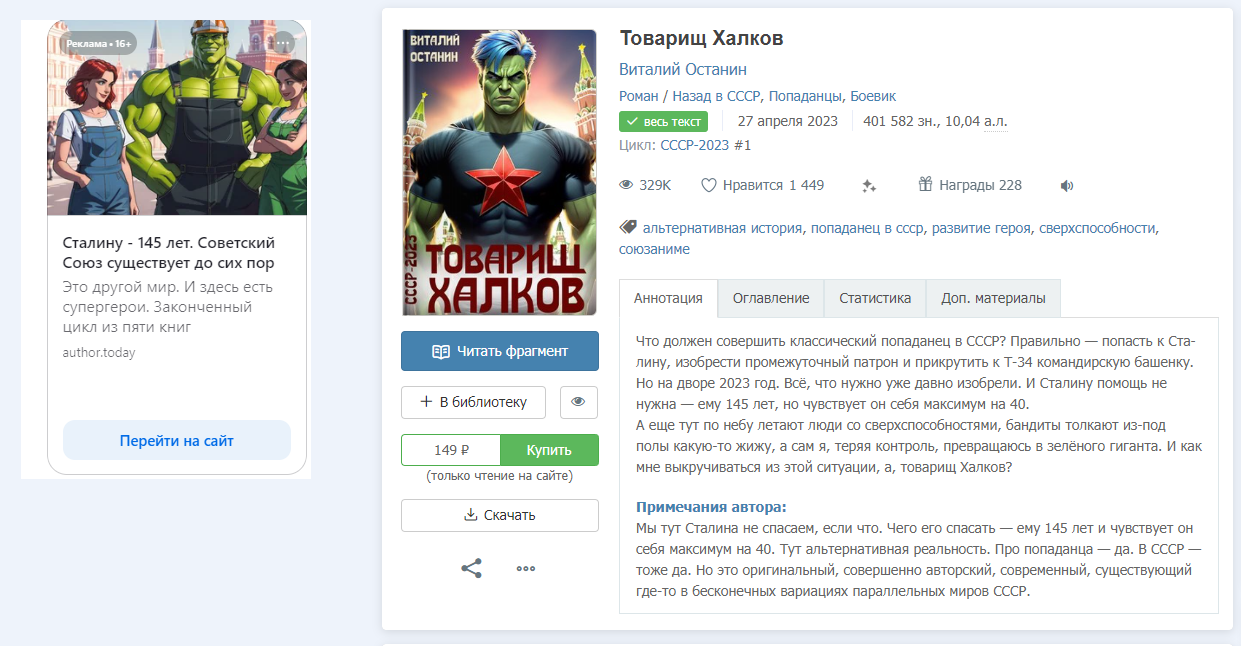Open the СССР-2023 cycle link

pos(695,145)
